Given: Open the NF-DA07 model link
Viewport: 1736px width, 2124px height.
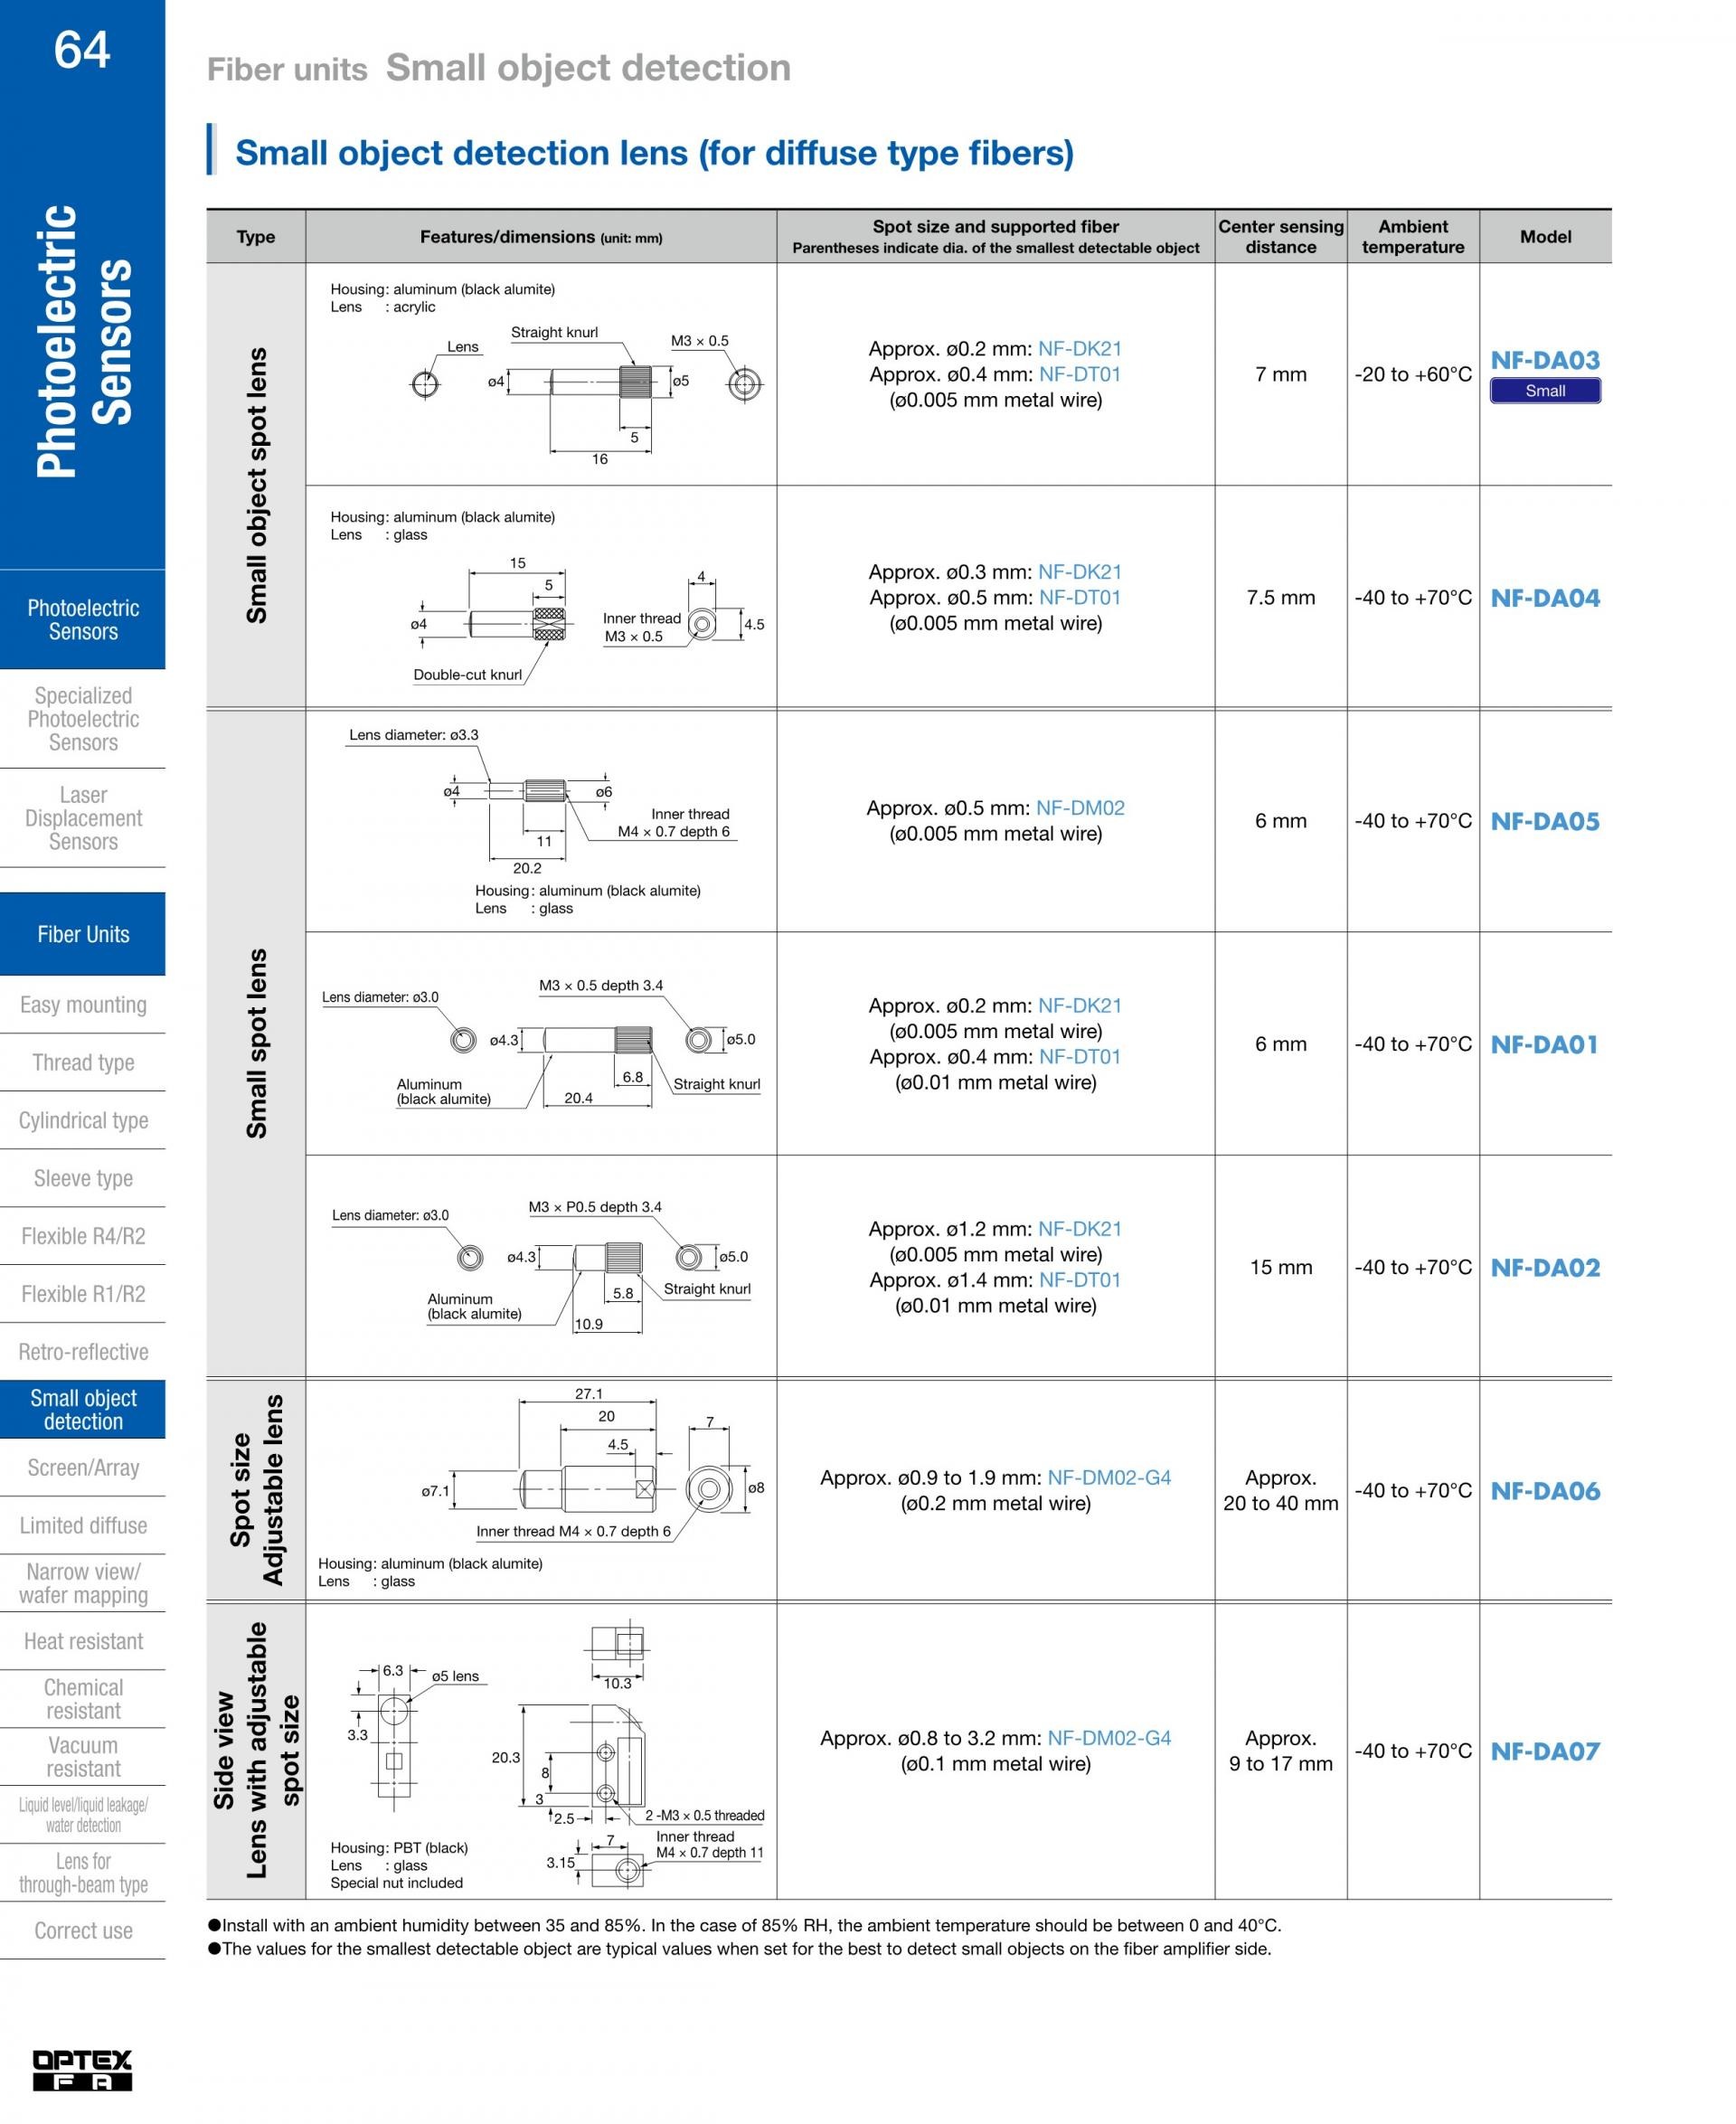Looking at the screenshot, I should tap(1545, 1751).
